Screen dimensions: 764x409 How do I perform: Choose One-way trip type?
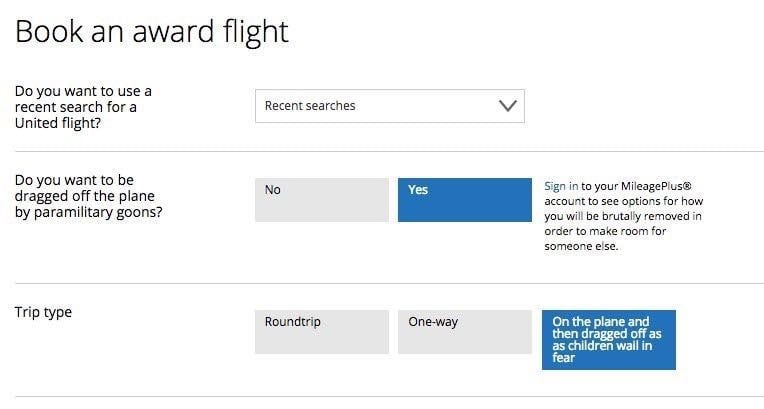pos(465,331)
